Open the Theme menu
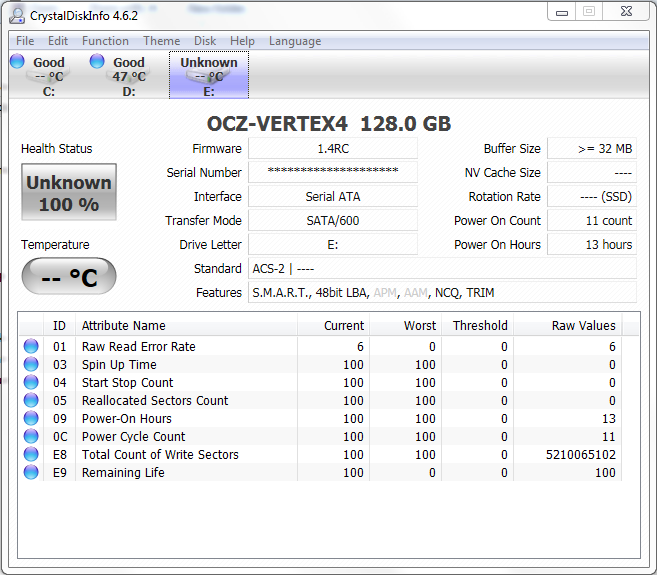This screenshot has height=575, width=657. pyautogui.click(x=161, y=41)
